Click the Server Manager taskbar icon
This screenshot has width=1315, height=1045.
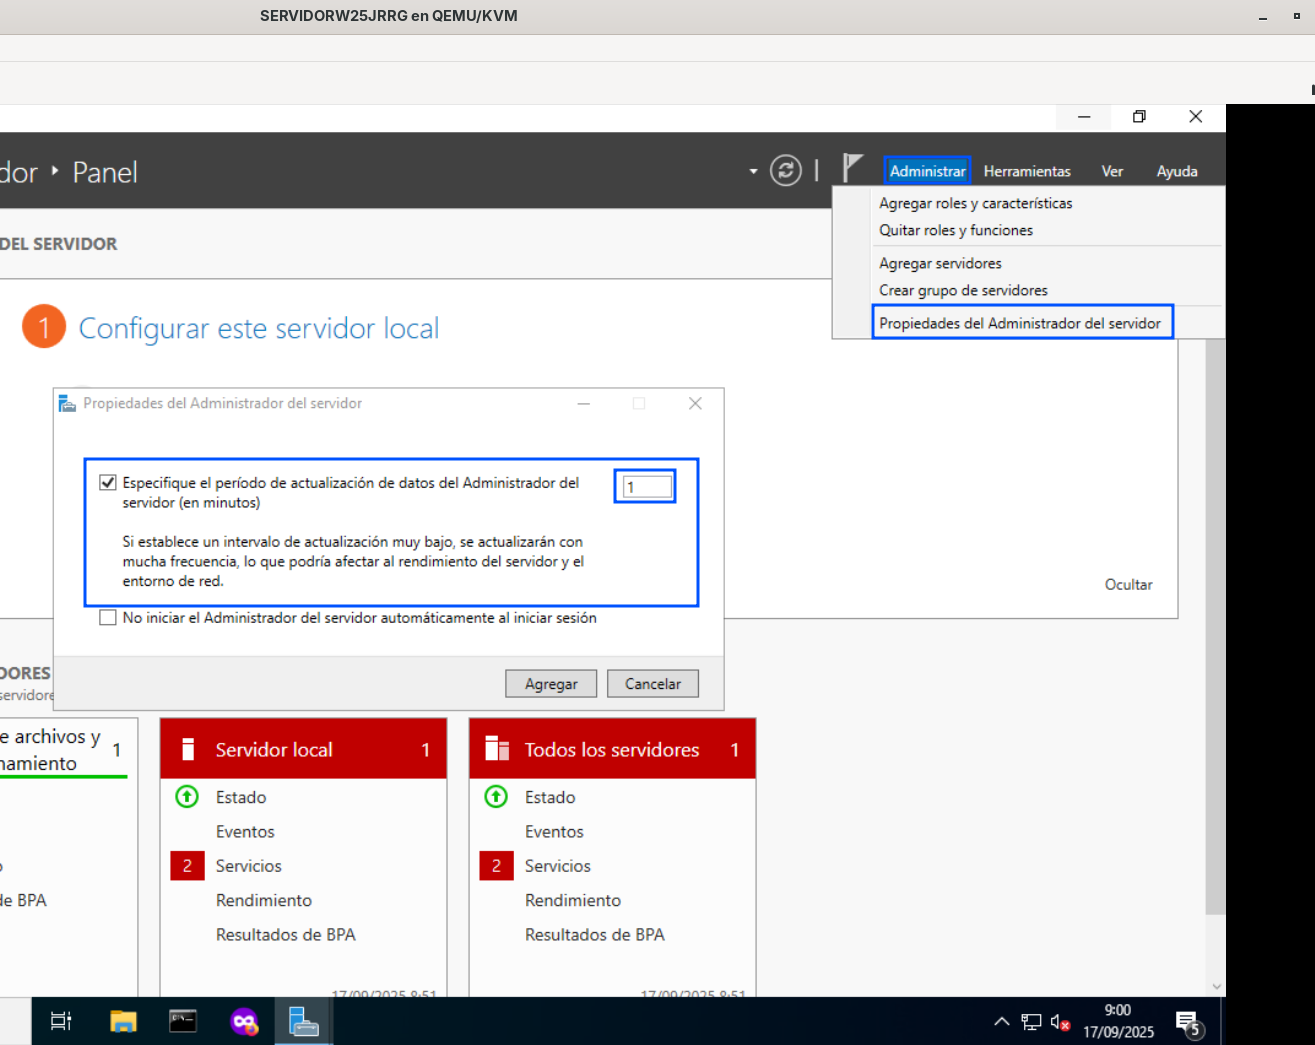[x=304, y=1021]
